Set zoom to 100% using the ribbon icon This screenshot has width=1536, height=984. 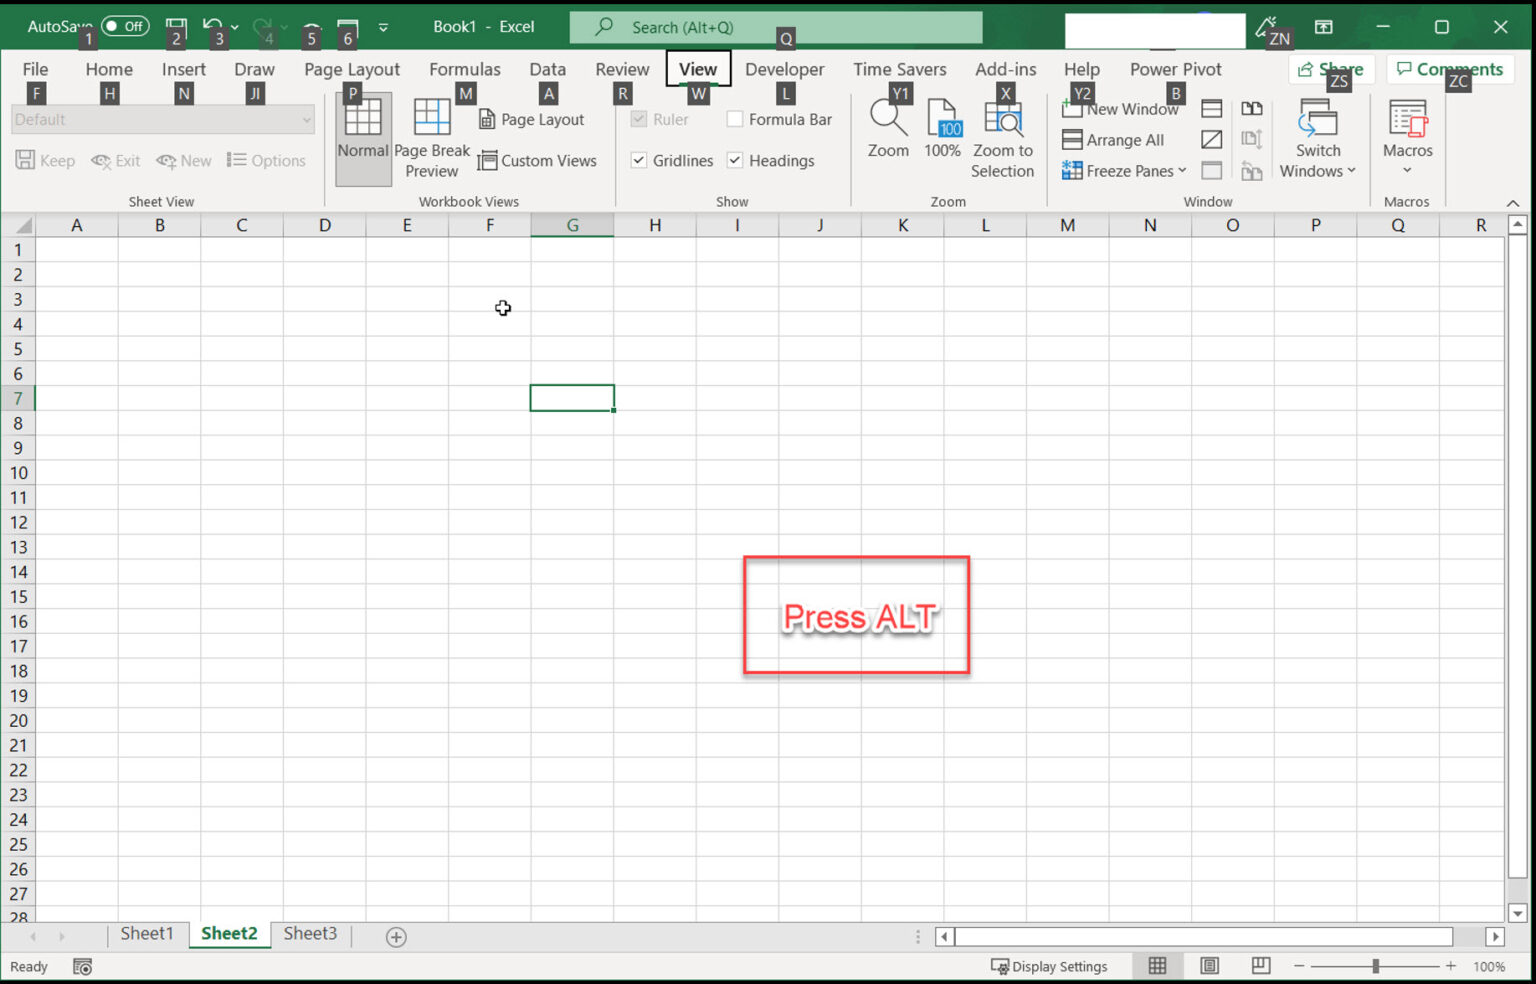point(942,130)
